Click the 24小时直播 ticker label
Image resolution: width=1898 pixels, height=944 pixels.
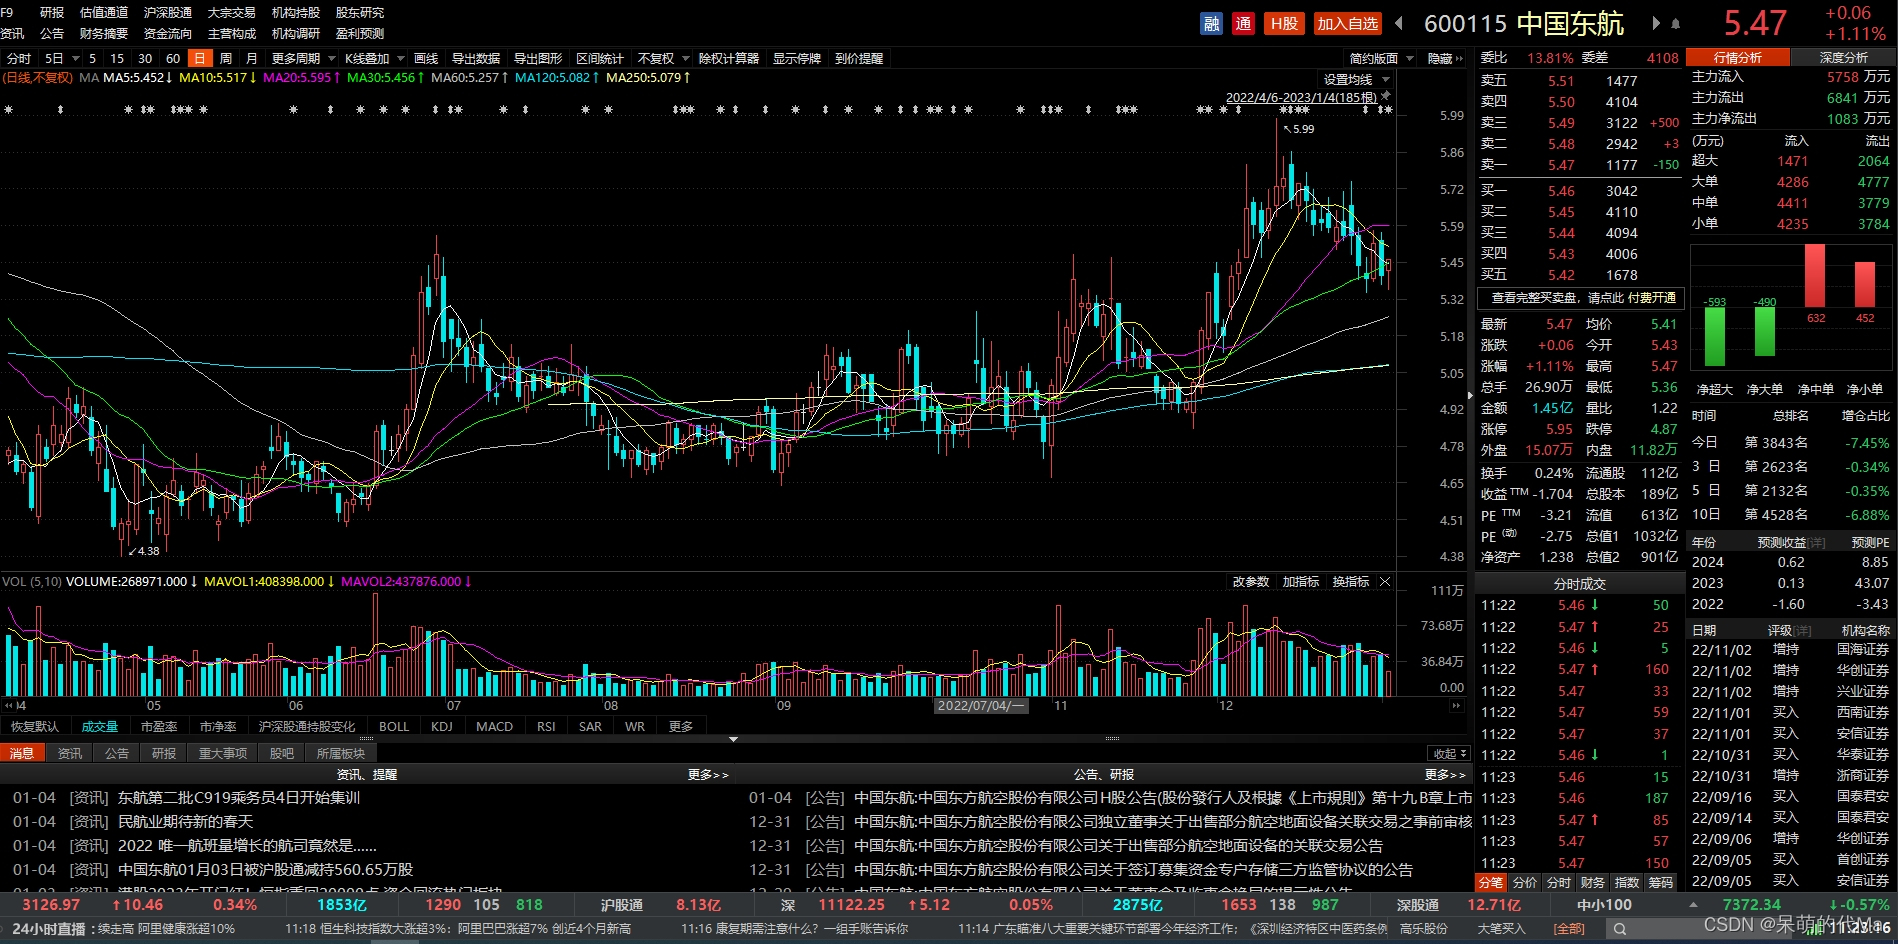tap(49, 929)
